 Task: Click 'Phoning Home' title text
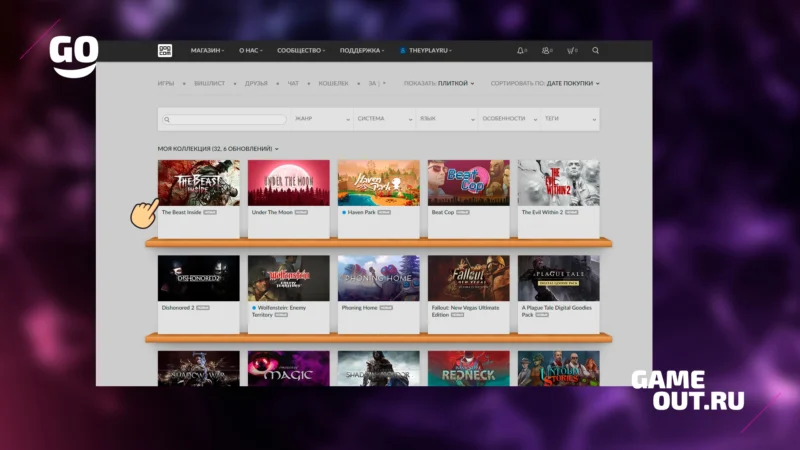pyautogui.click(x=360, y=308)
